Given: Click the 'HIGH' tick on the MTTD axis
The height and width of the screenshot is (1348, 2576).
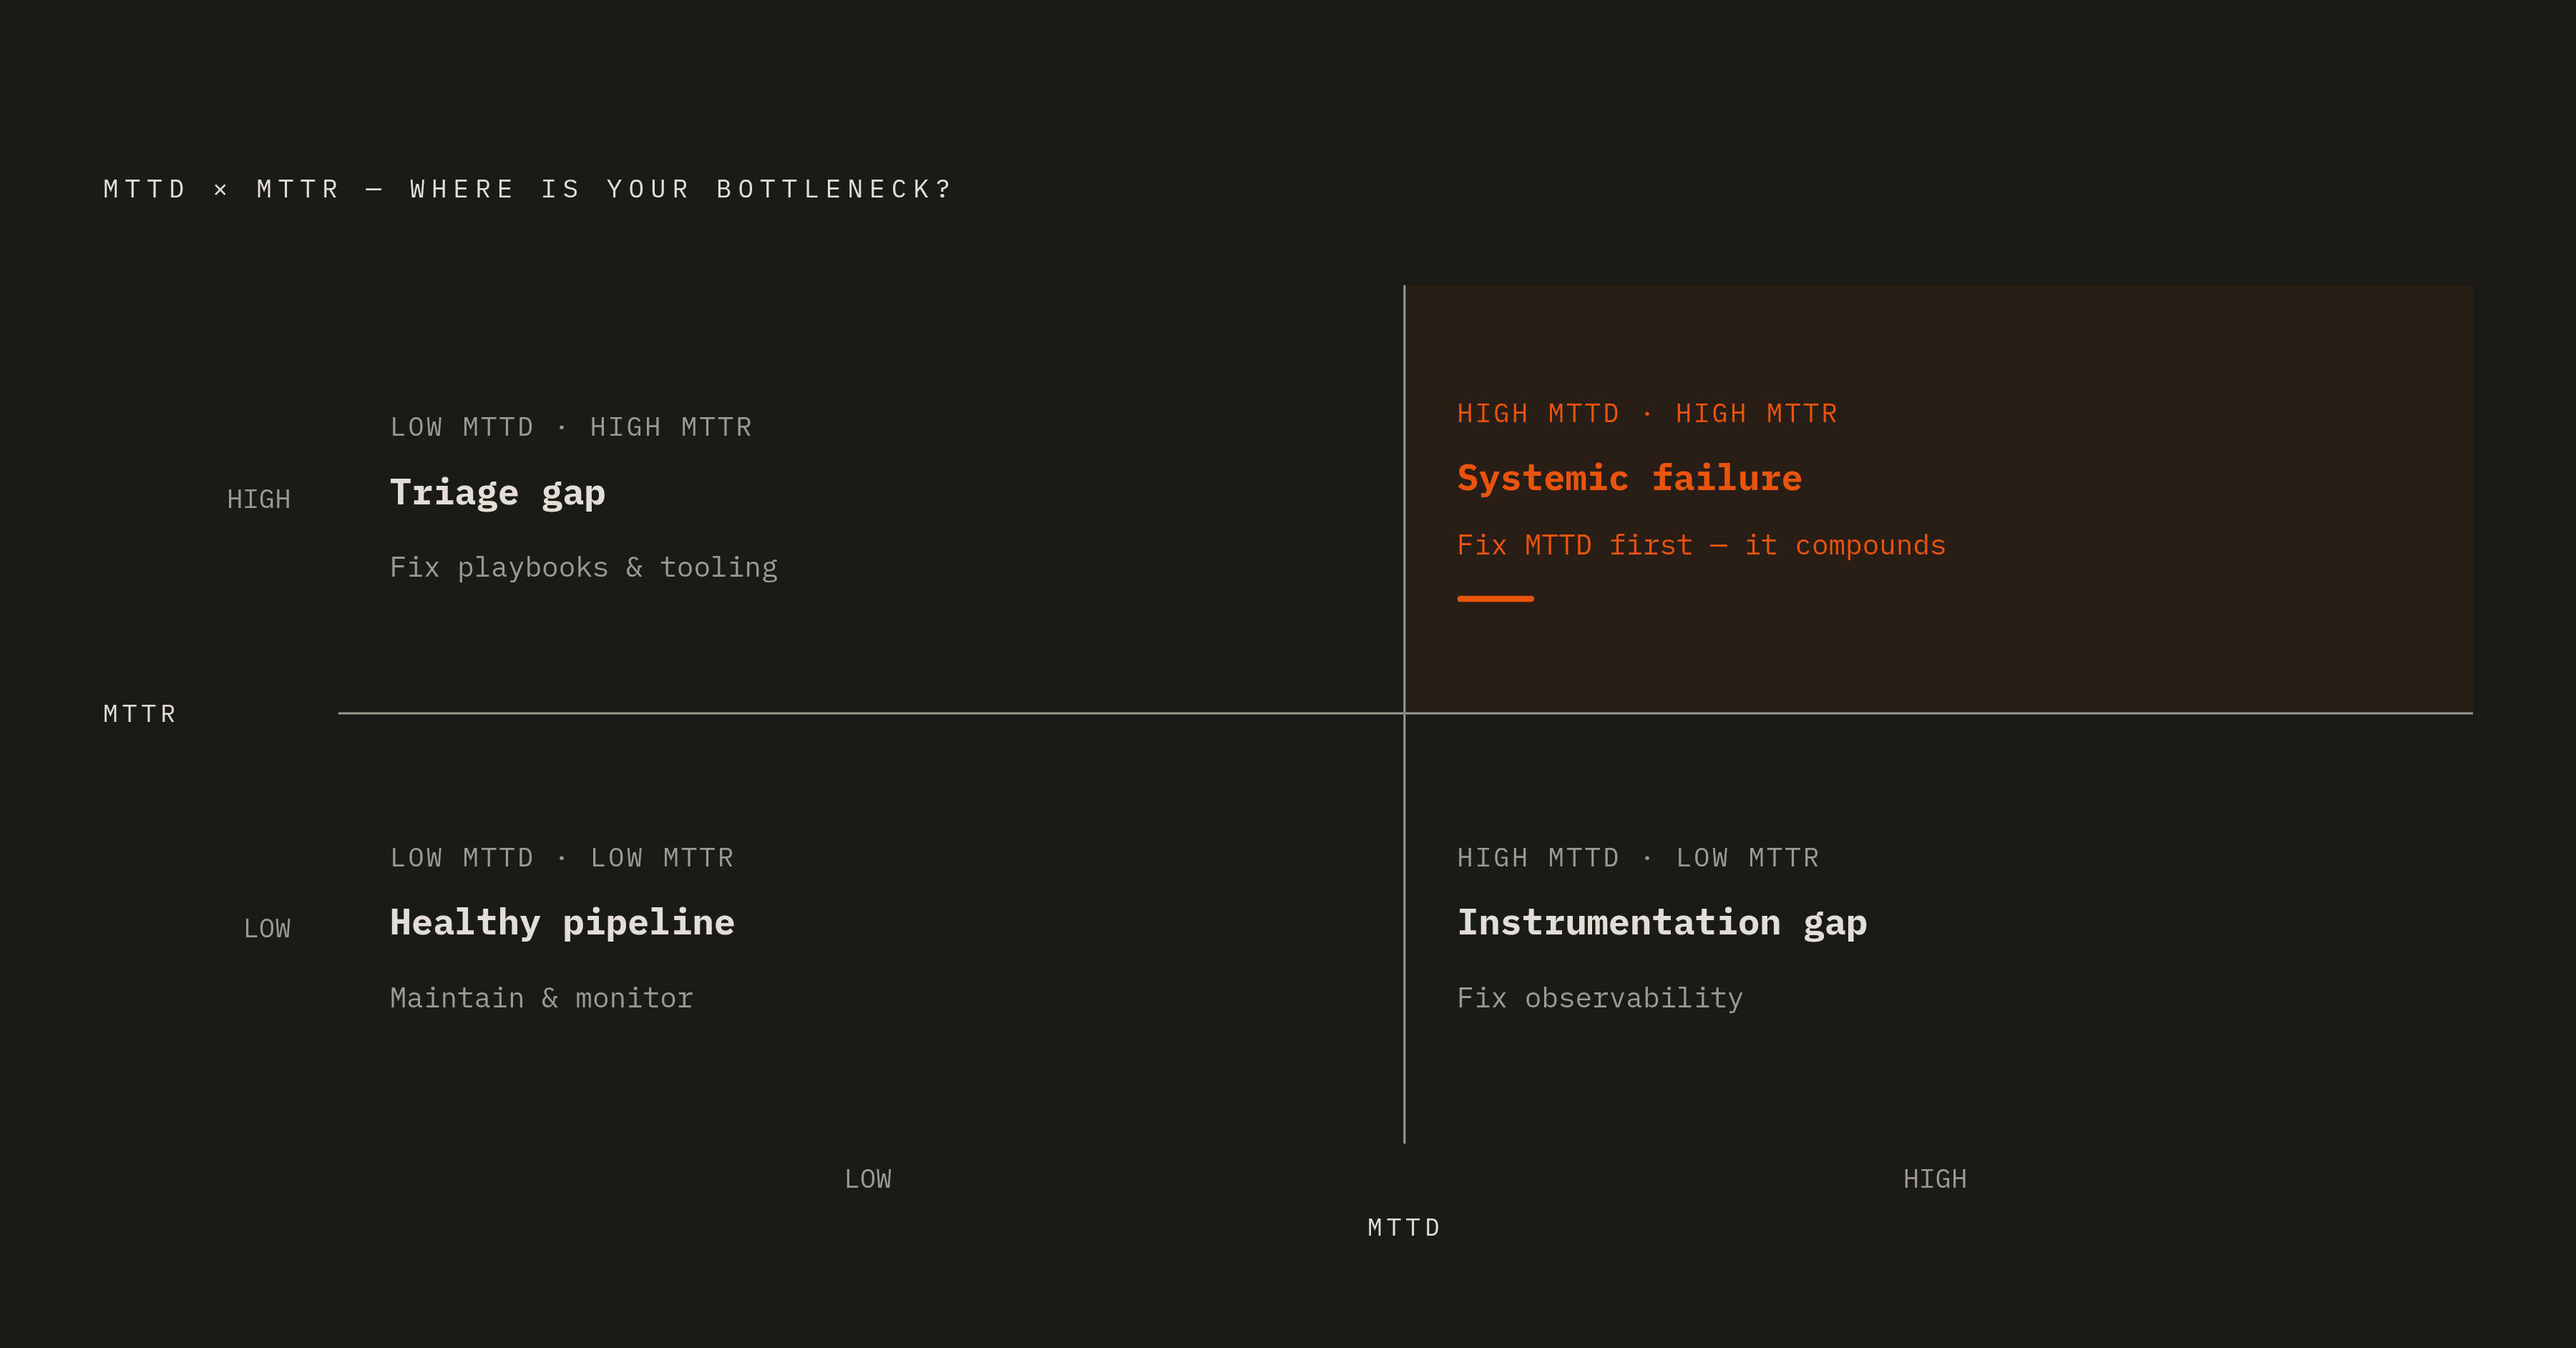Looking at the screenshot, I should [1935, 1179].
